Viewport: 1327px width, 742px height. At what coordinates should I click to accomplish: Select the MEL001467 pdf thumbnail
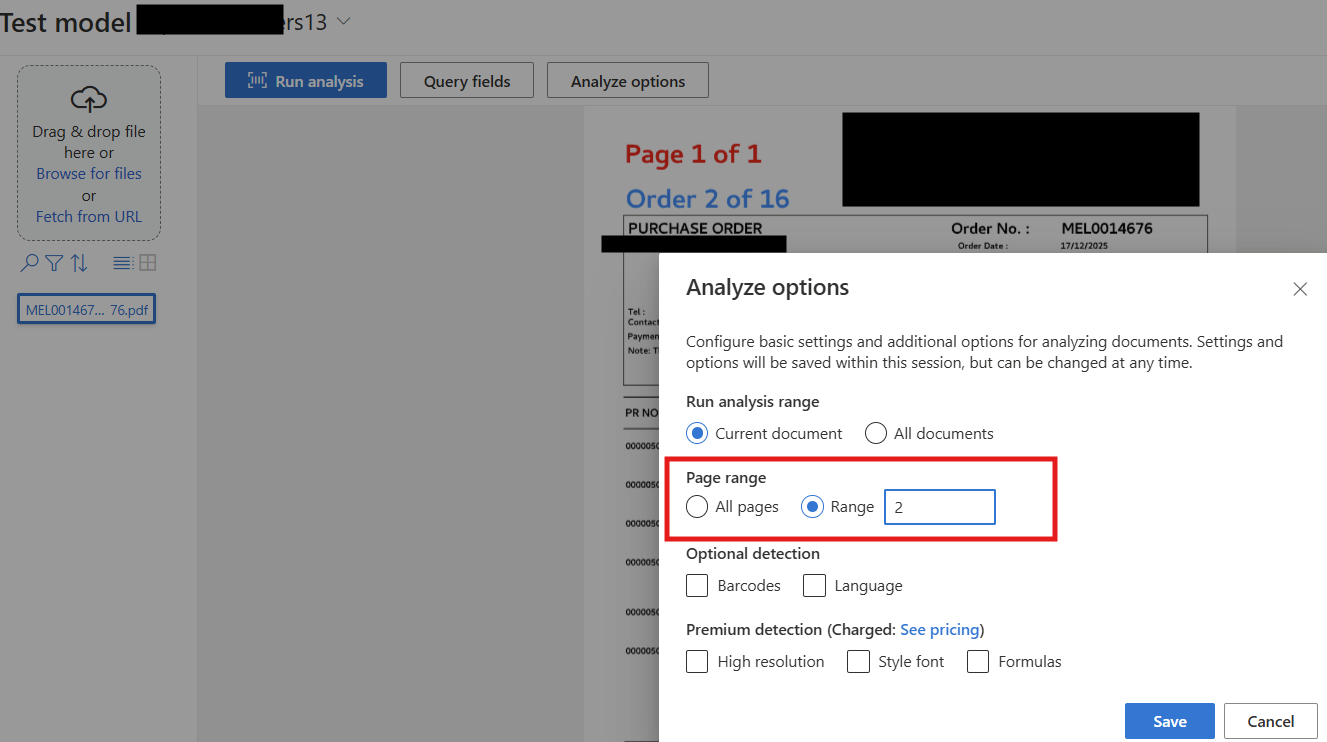86,308
